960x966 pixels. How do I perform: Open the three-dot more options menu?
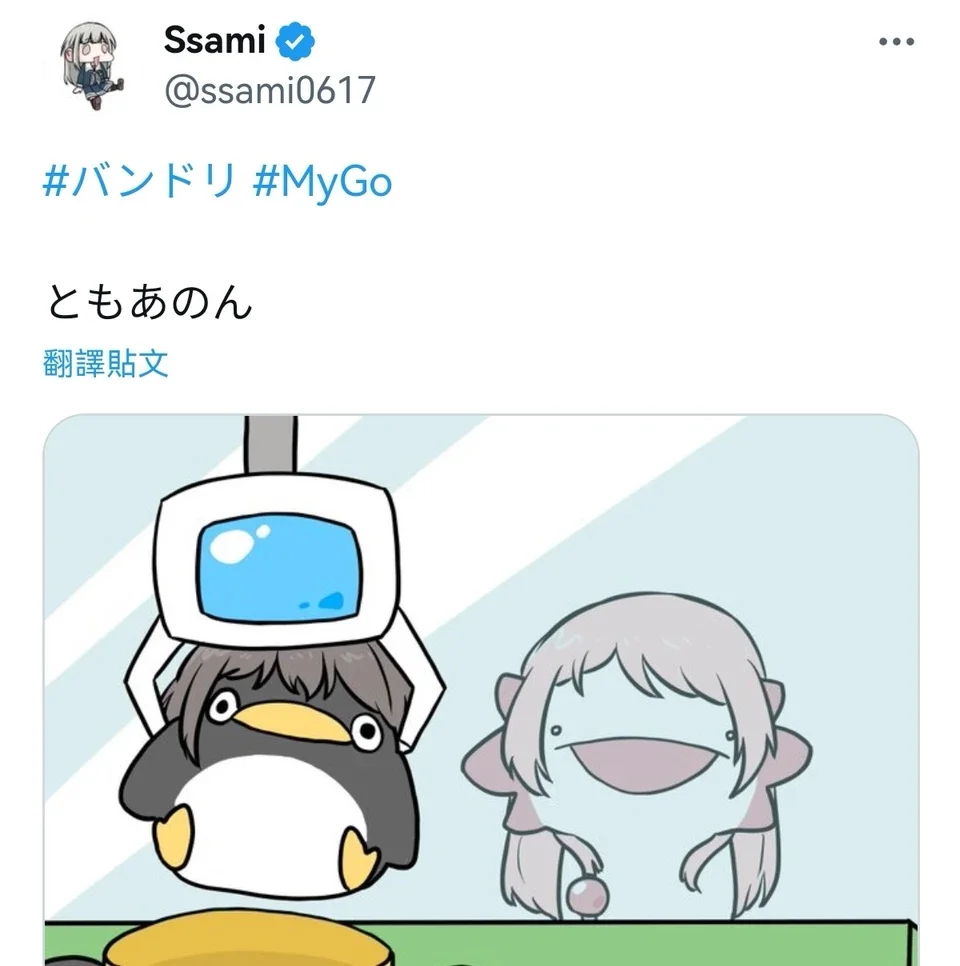(x=896, y=42)
